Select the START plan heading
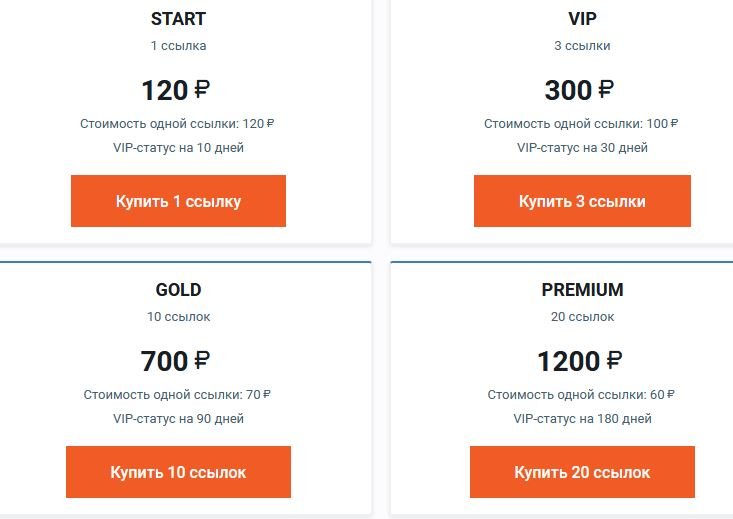The image size is (733, 519). pos(178,19)
